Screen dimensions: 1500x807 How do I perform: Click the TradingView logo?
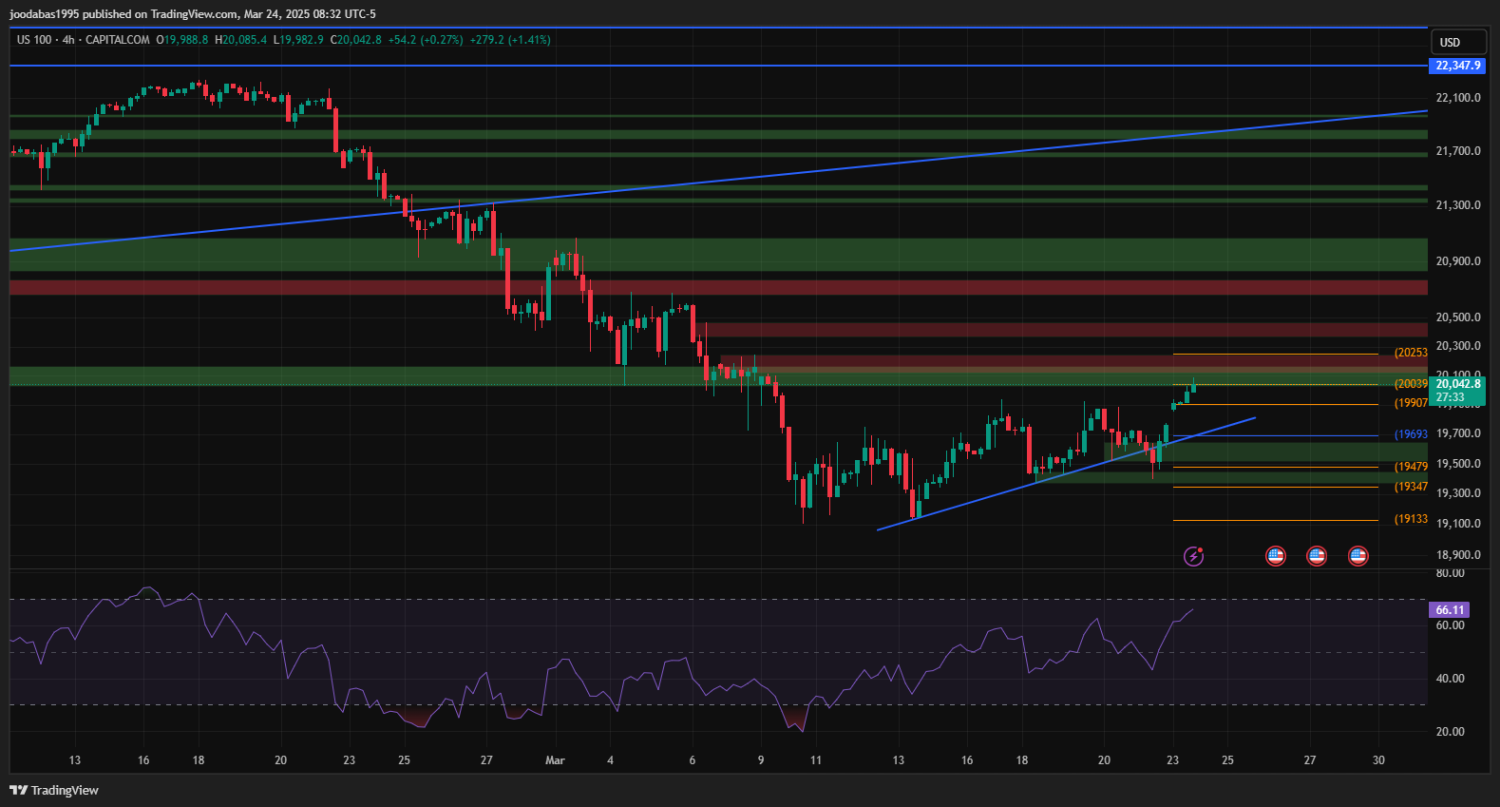[x=56, y=790]
